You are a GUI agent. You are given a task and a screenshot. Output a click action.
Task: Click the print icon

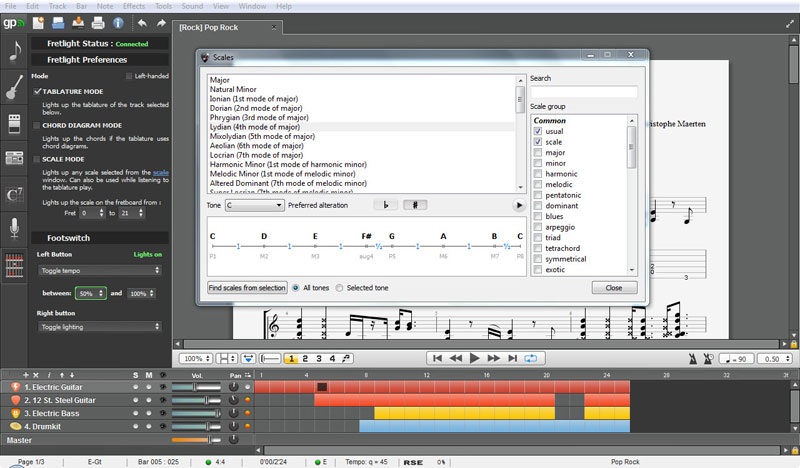coord(98,23)
